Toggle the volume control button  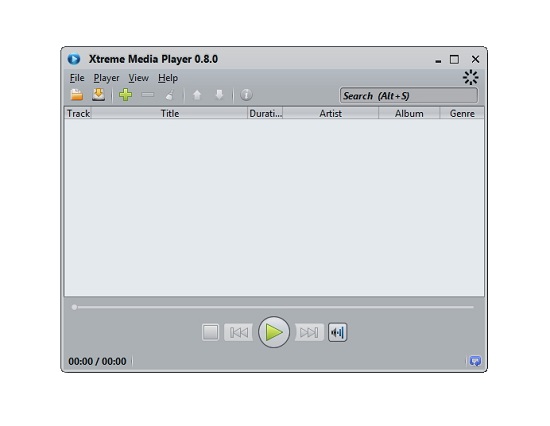click(337, 332)
